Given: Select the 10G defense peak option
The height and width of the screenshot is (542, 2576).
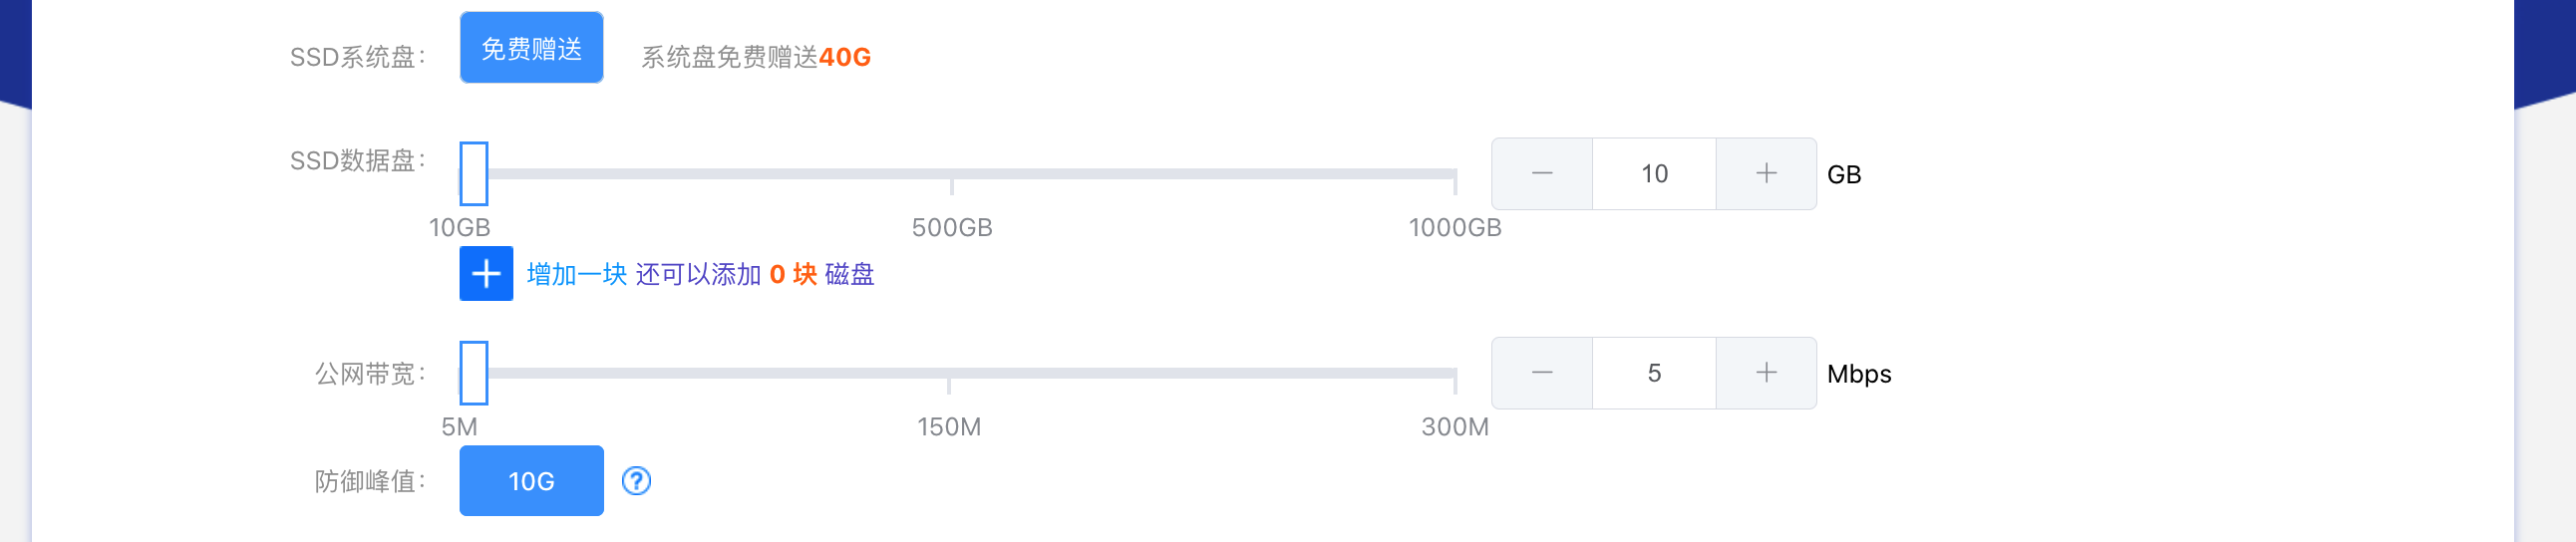Looking at the screenshot, I should click(x=531, y=481).
